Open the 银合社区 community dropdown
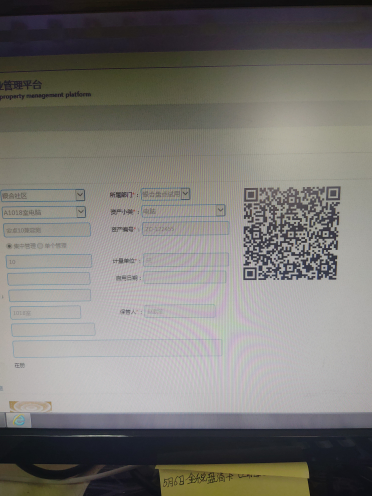 coord(42,195)
